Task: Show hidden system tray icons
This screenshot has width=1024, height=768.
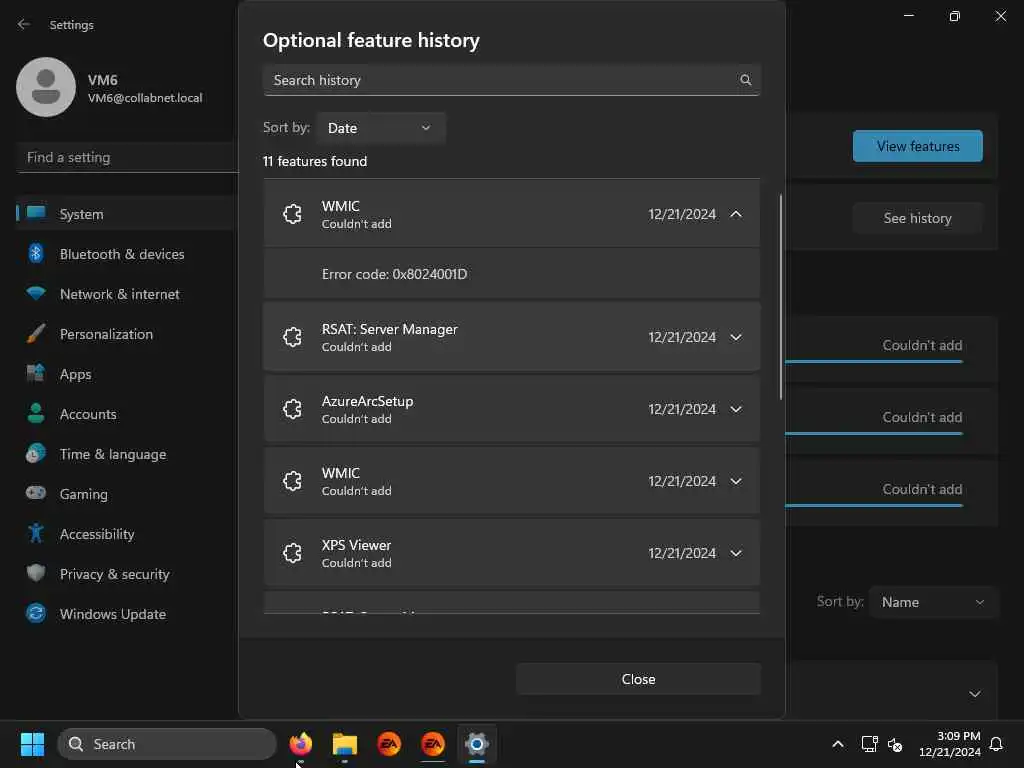Action: (838, 744)
